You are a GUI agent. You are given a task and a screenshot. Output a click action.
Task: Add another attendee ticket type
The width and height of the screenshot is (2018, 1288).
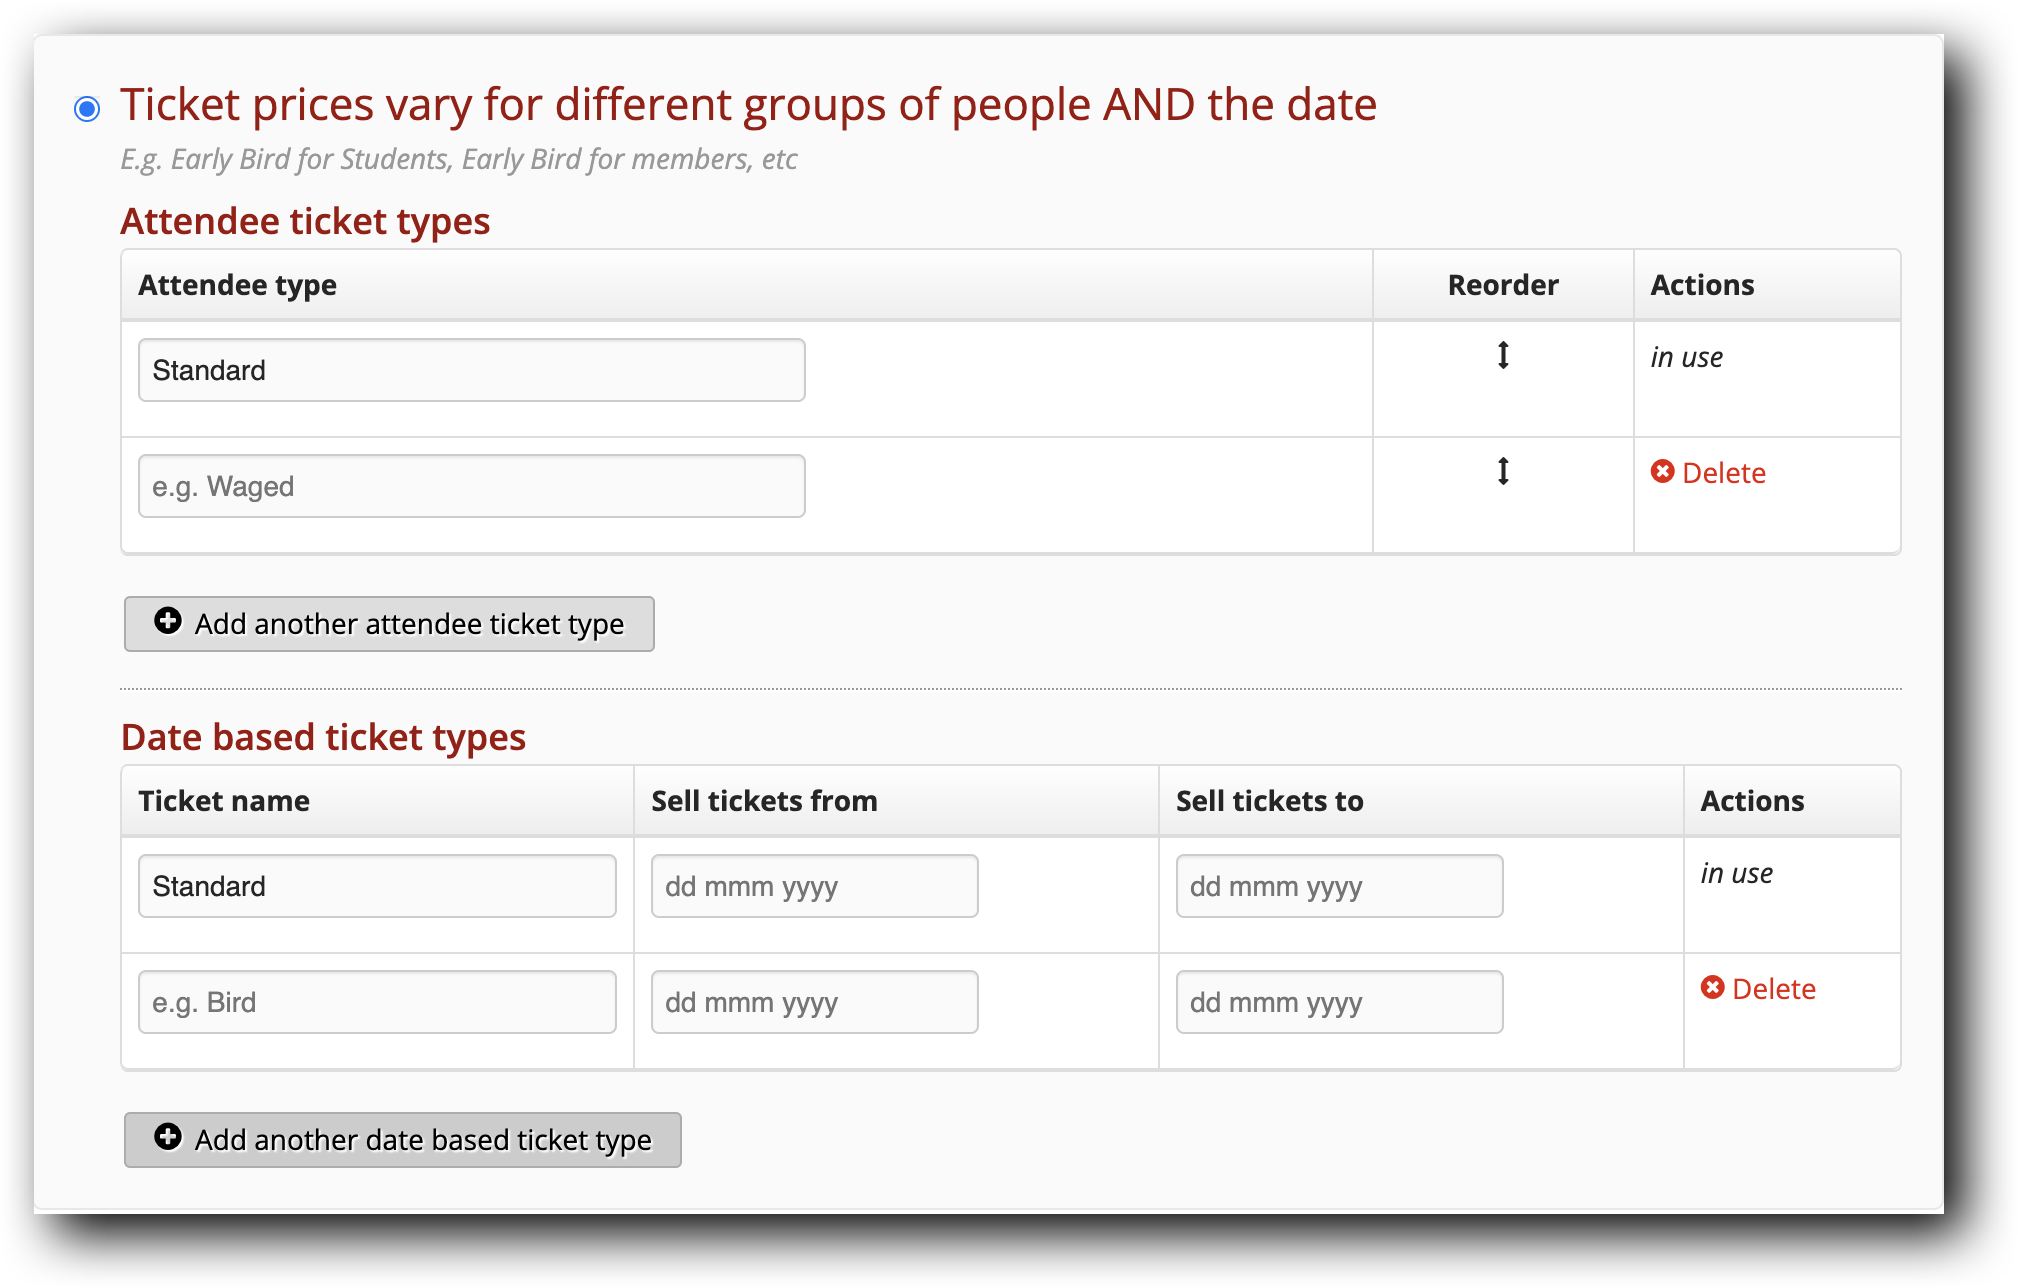click(388, 623)
